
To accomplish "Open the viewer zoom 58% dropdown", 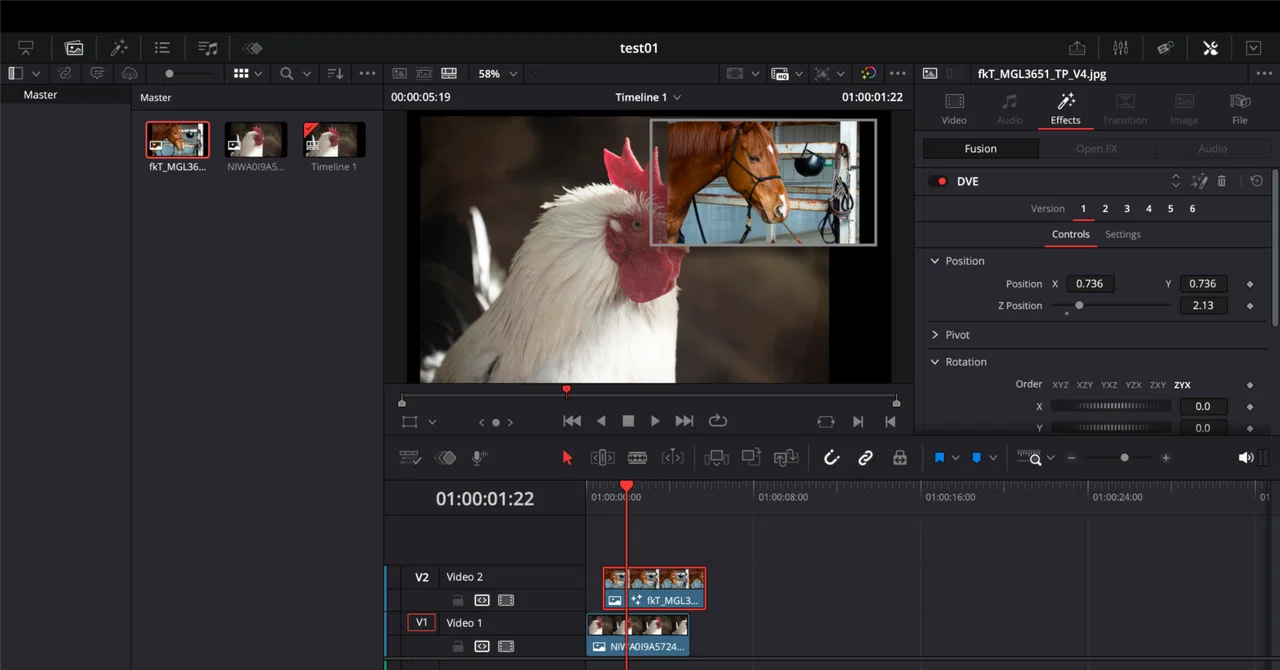I will tap(498, 74).
